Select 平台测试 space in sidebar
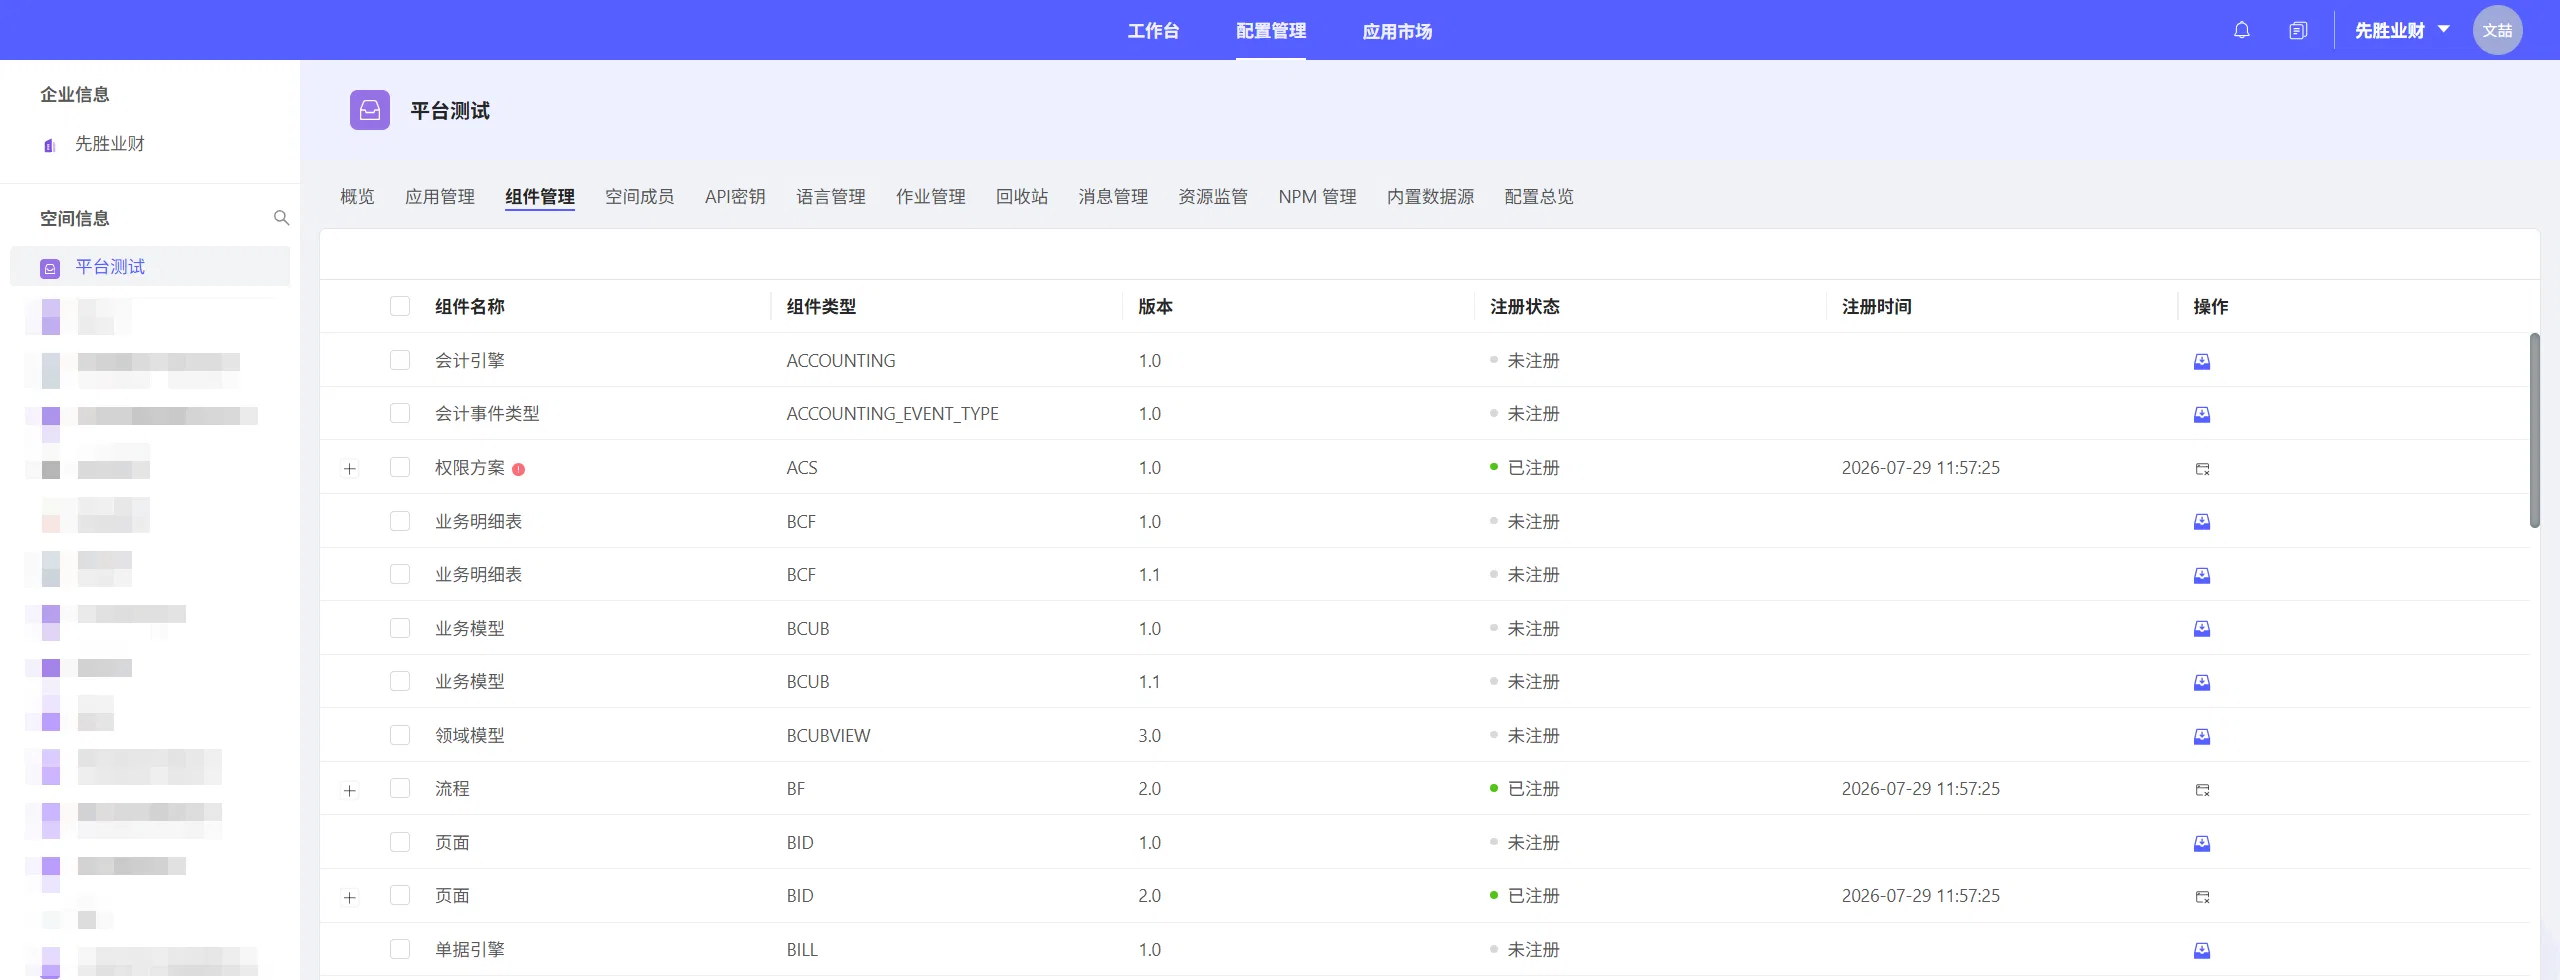This screenshot has width=2560, height=980. [x=150, y=267]
